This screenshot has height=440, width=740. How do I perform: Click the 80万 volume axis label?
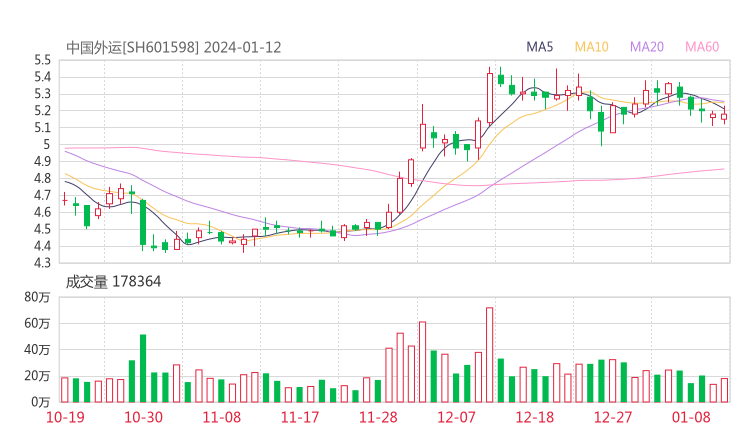coord(37,297)
